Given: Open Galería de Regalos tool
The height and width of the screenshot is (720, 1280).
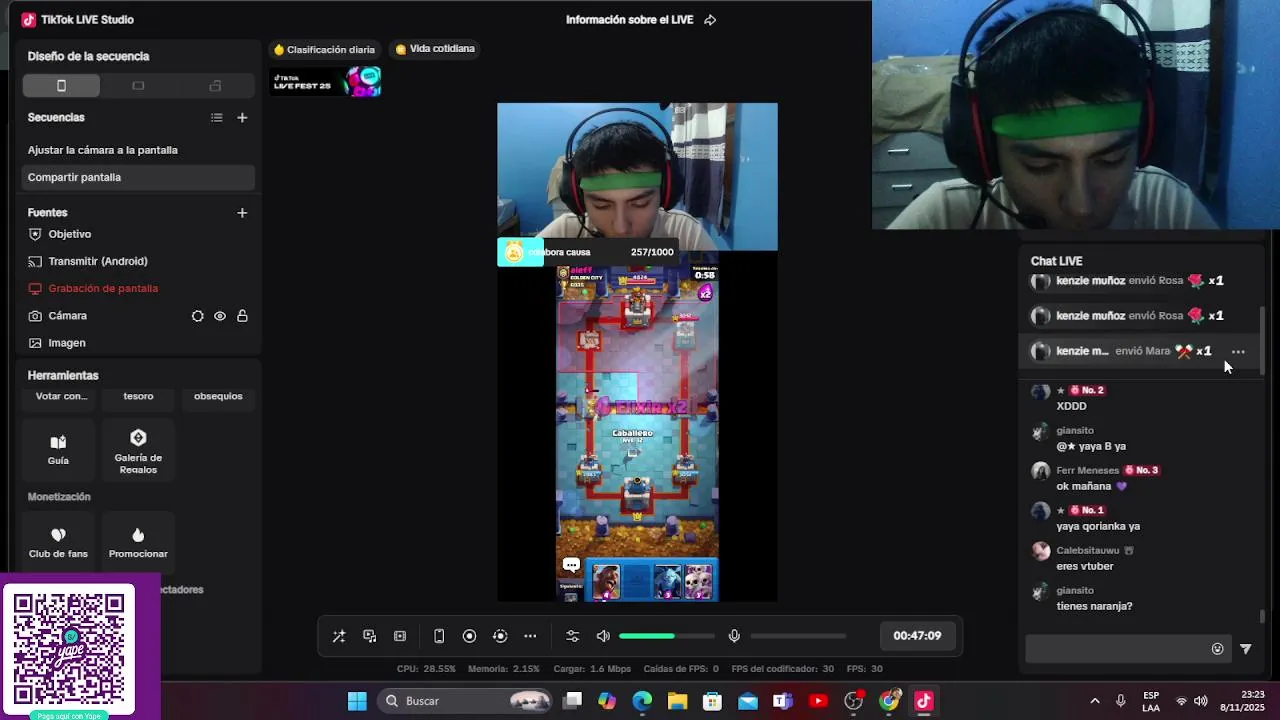Looking at the screenshot, I should click(138, 450).
